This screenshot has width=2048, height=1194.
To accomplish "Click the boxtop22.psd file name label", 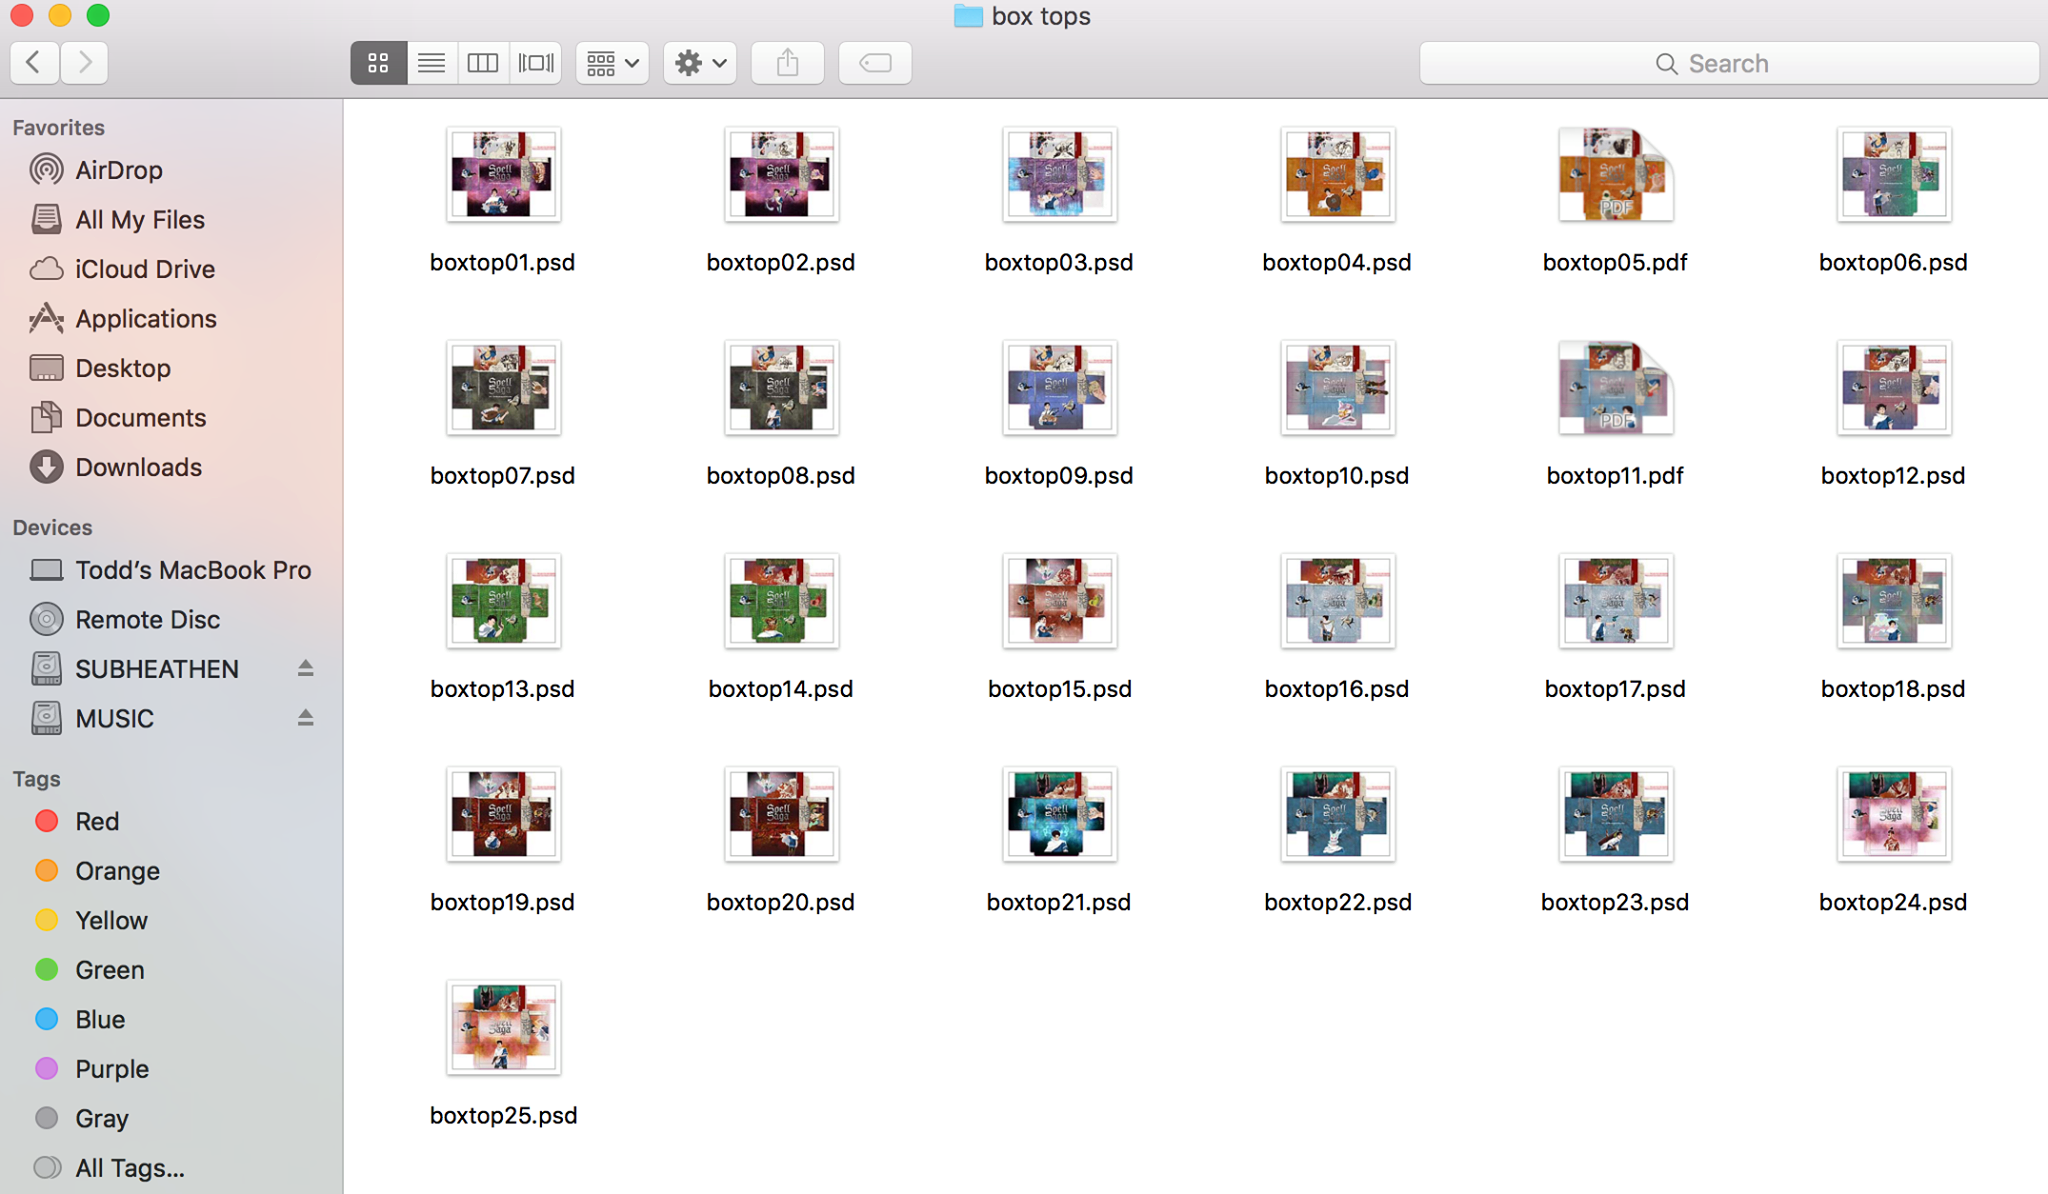I will (1337, 902).
